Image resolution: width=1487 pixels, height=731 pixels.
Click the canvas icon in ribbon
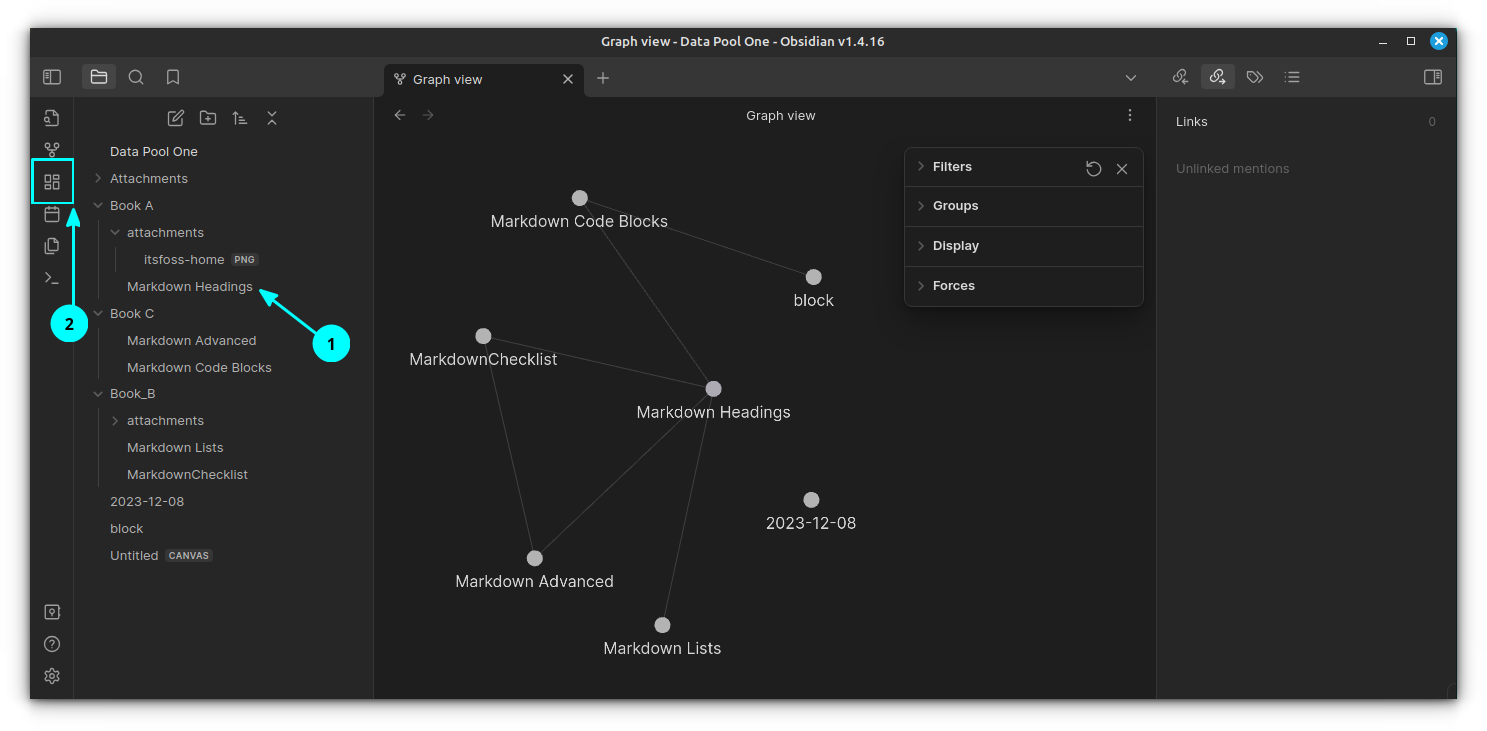pyautogui.click(x=52, y=182)
